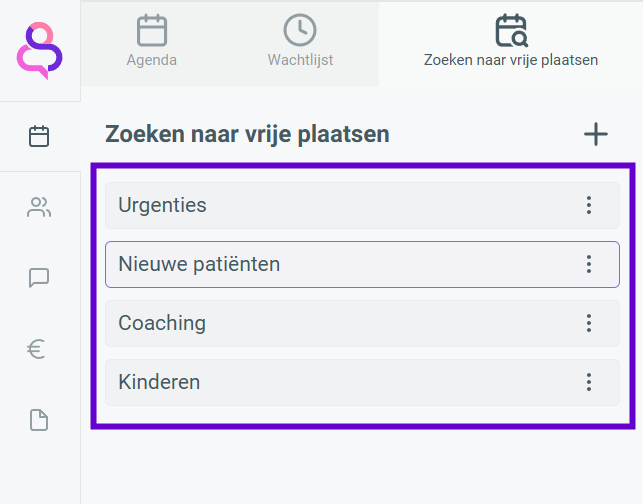Click the pink and purple app logo
This screenshot has width=643, height=504.
tap(39, 50)
